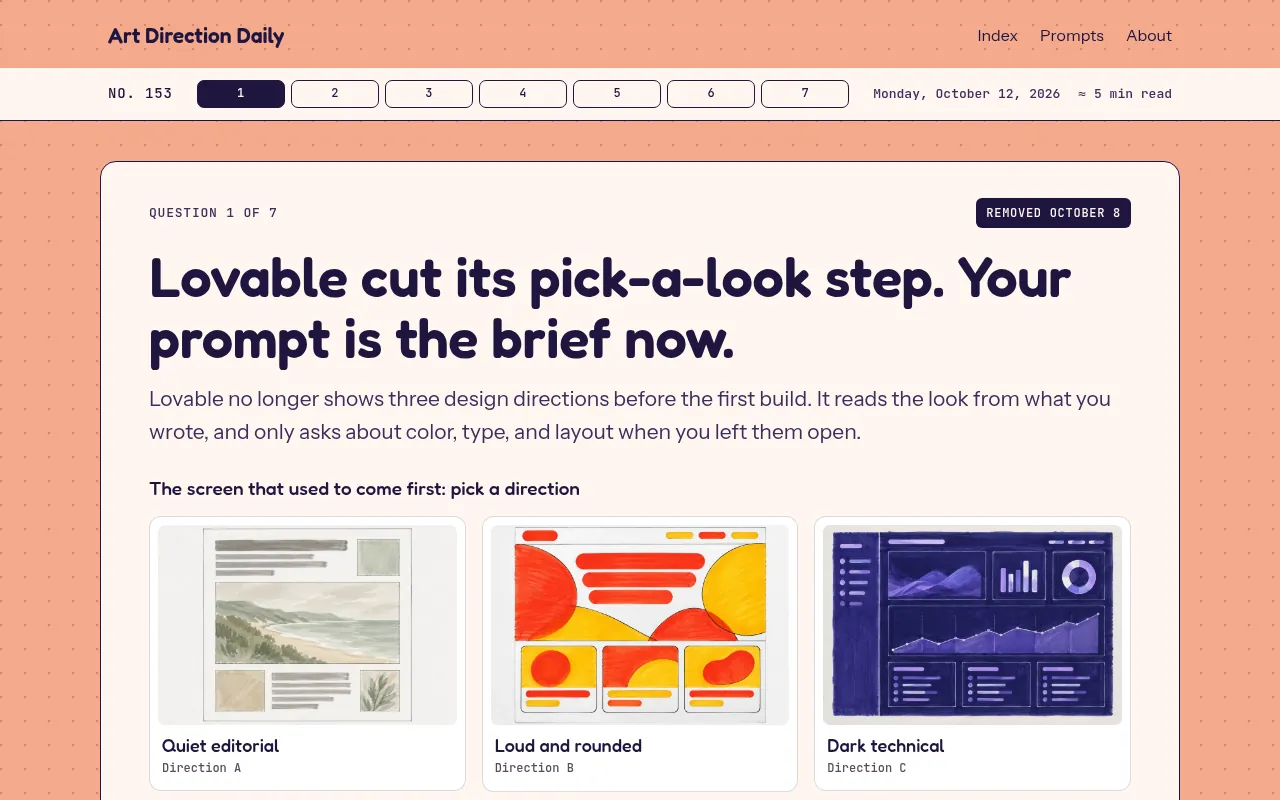1280x800 pixels.
Task: Select question step 7
Action: 805,94
